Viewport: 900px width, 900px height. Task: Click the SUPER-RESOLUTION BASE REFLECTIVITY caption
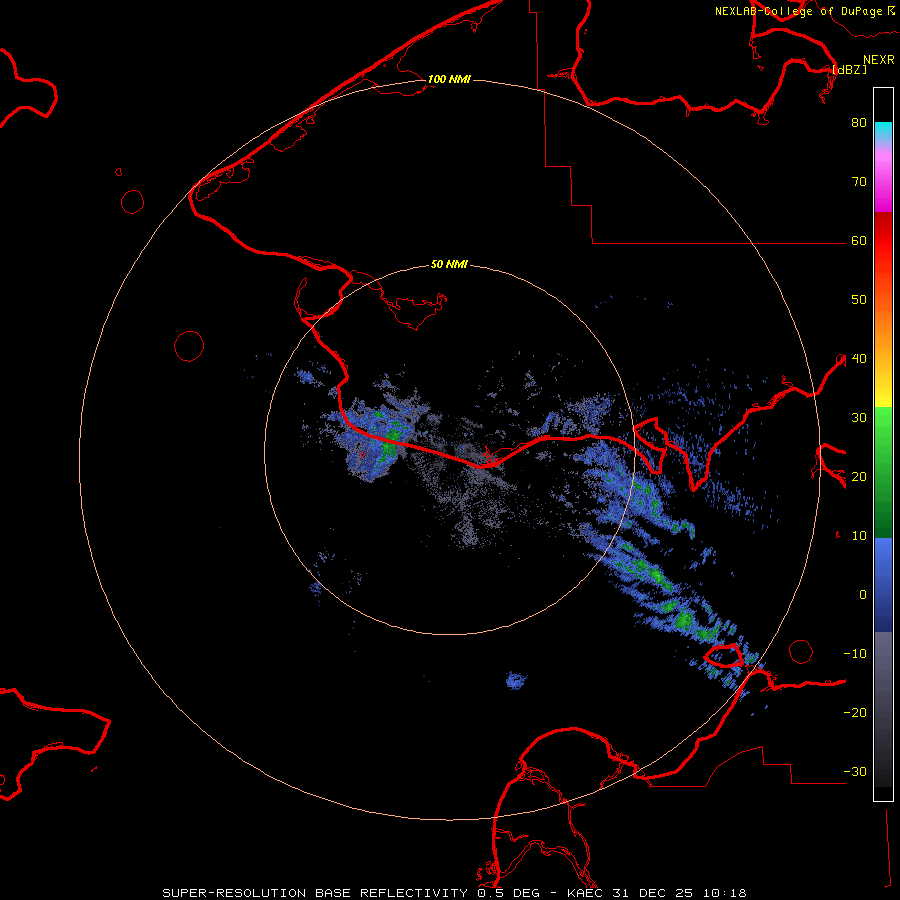pos(315,893)
